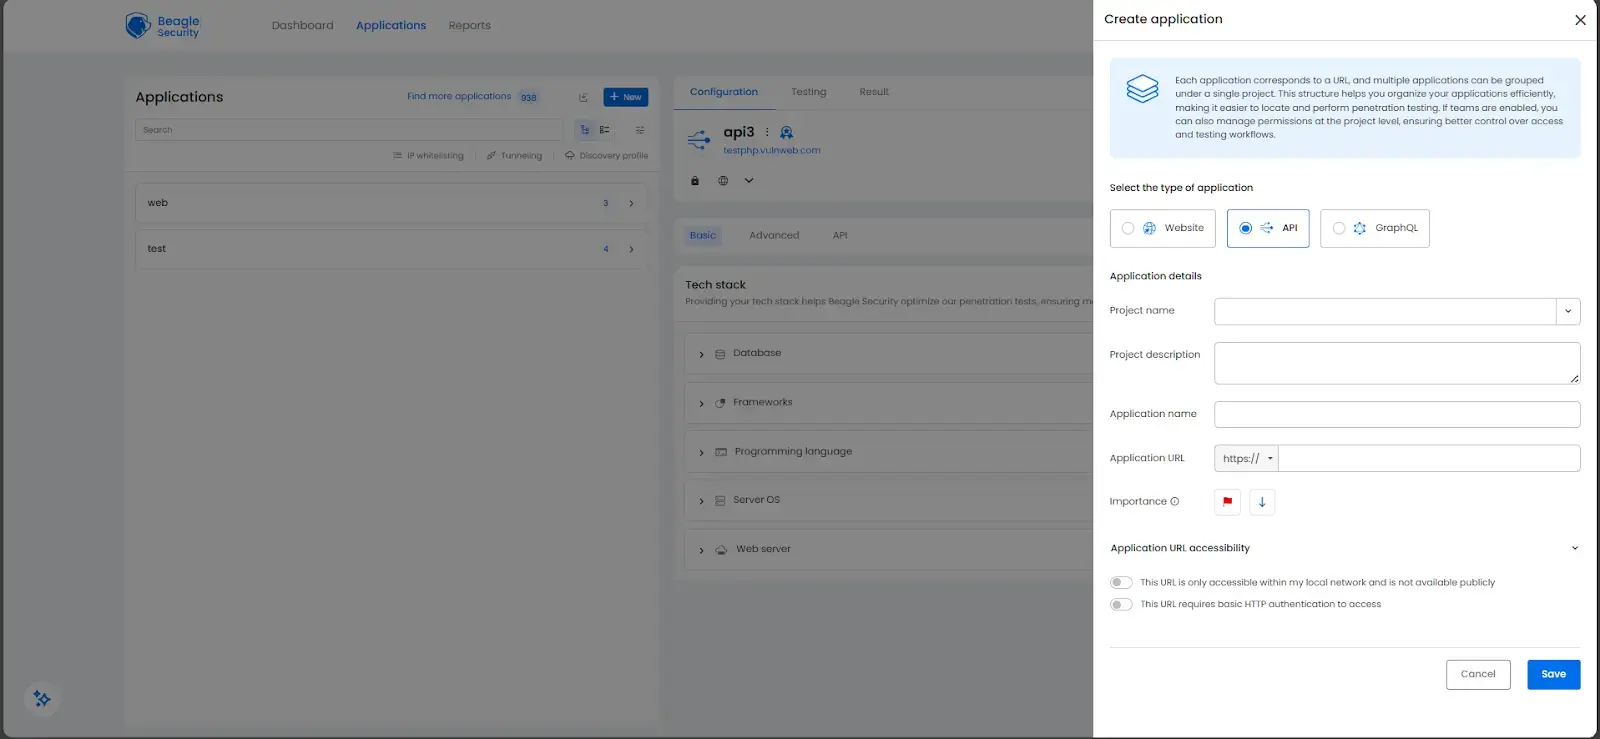
Task: Click the Beagle Security logo
Action: pos(163,26)
